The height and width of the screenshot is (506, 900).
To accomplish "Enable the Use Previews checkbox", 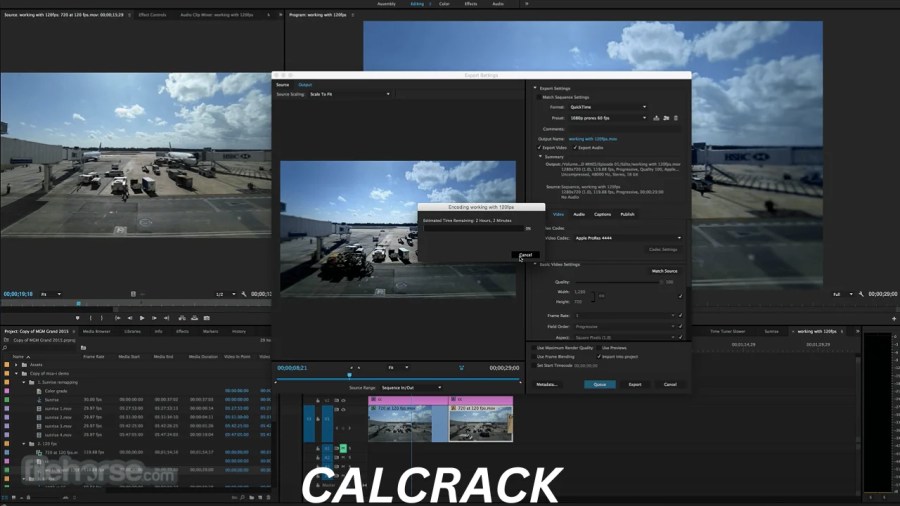I will (x=599, y=348).
